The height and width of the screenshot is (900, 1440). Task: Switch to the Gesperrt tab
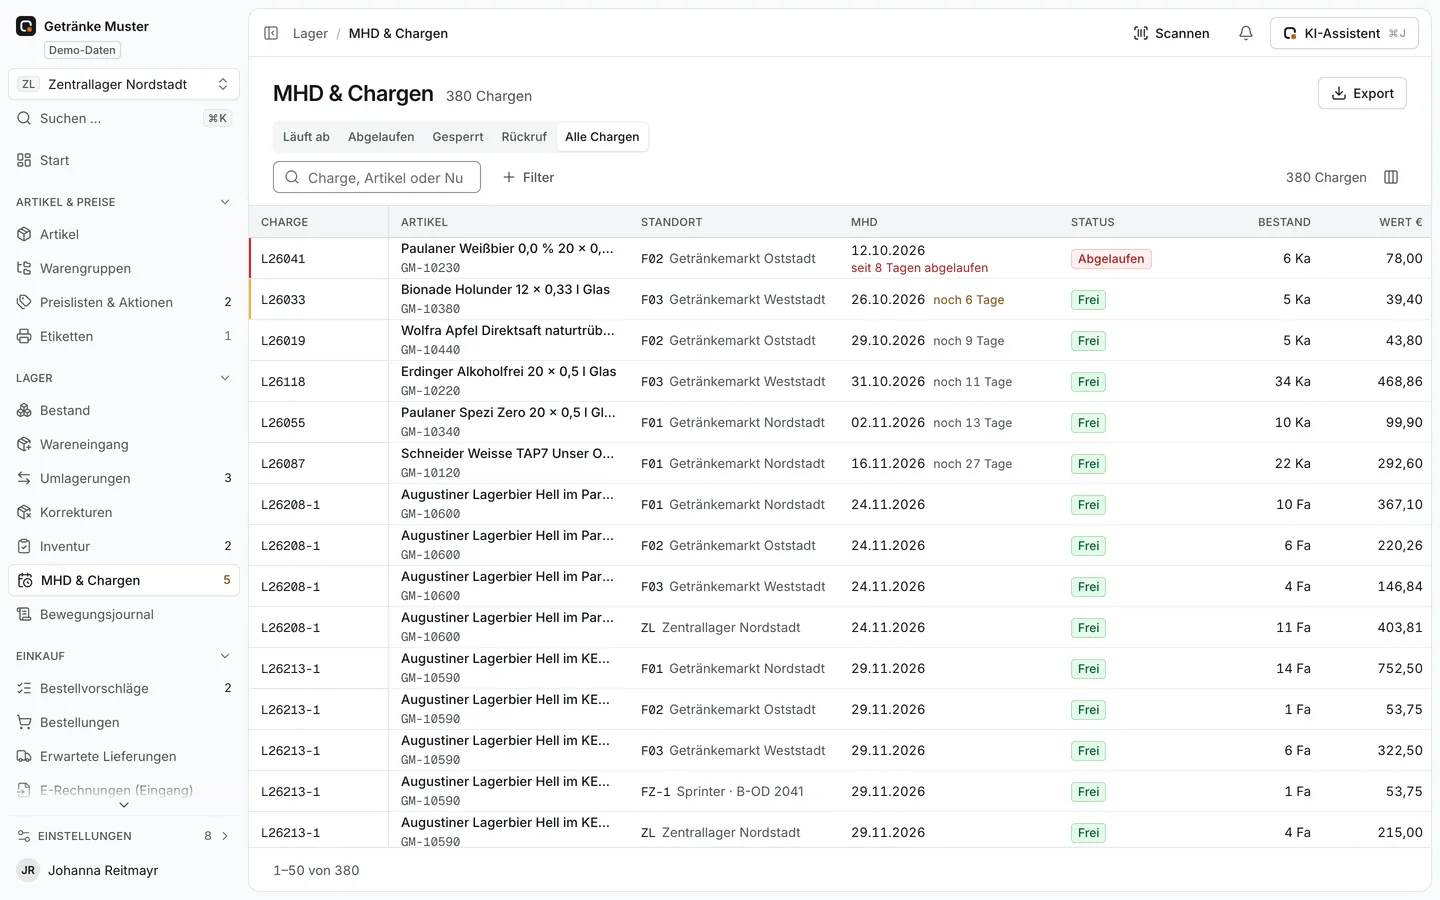click(x=458, y=137)
